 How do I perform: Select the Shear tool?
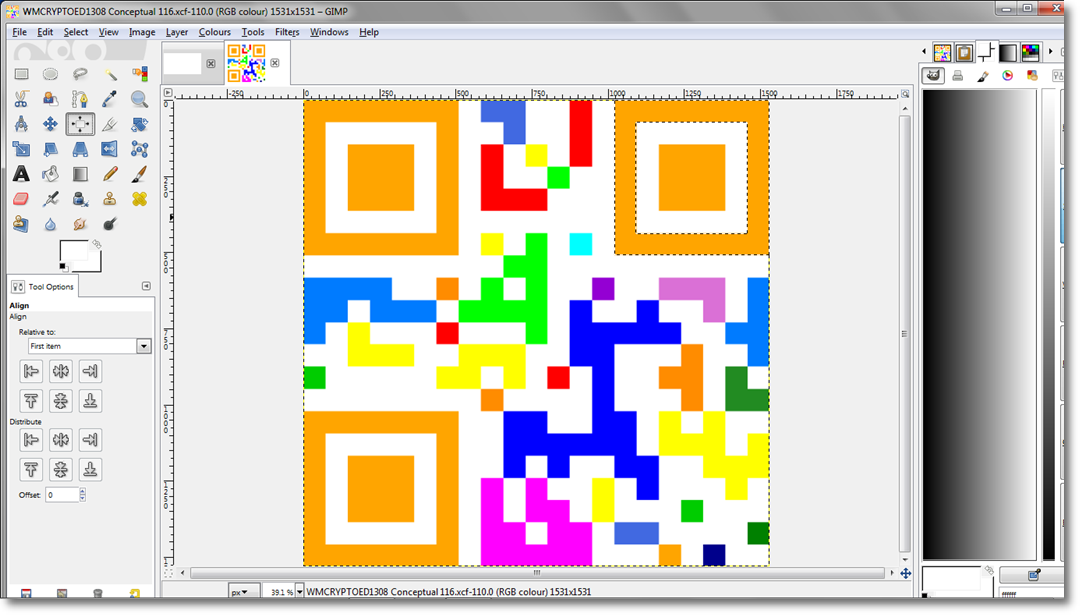coord(50,149)
